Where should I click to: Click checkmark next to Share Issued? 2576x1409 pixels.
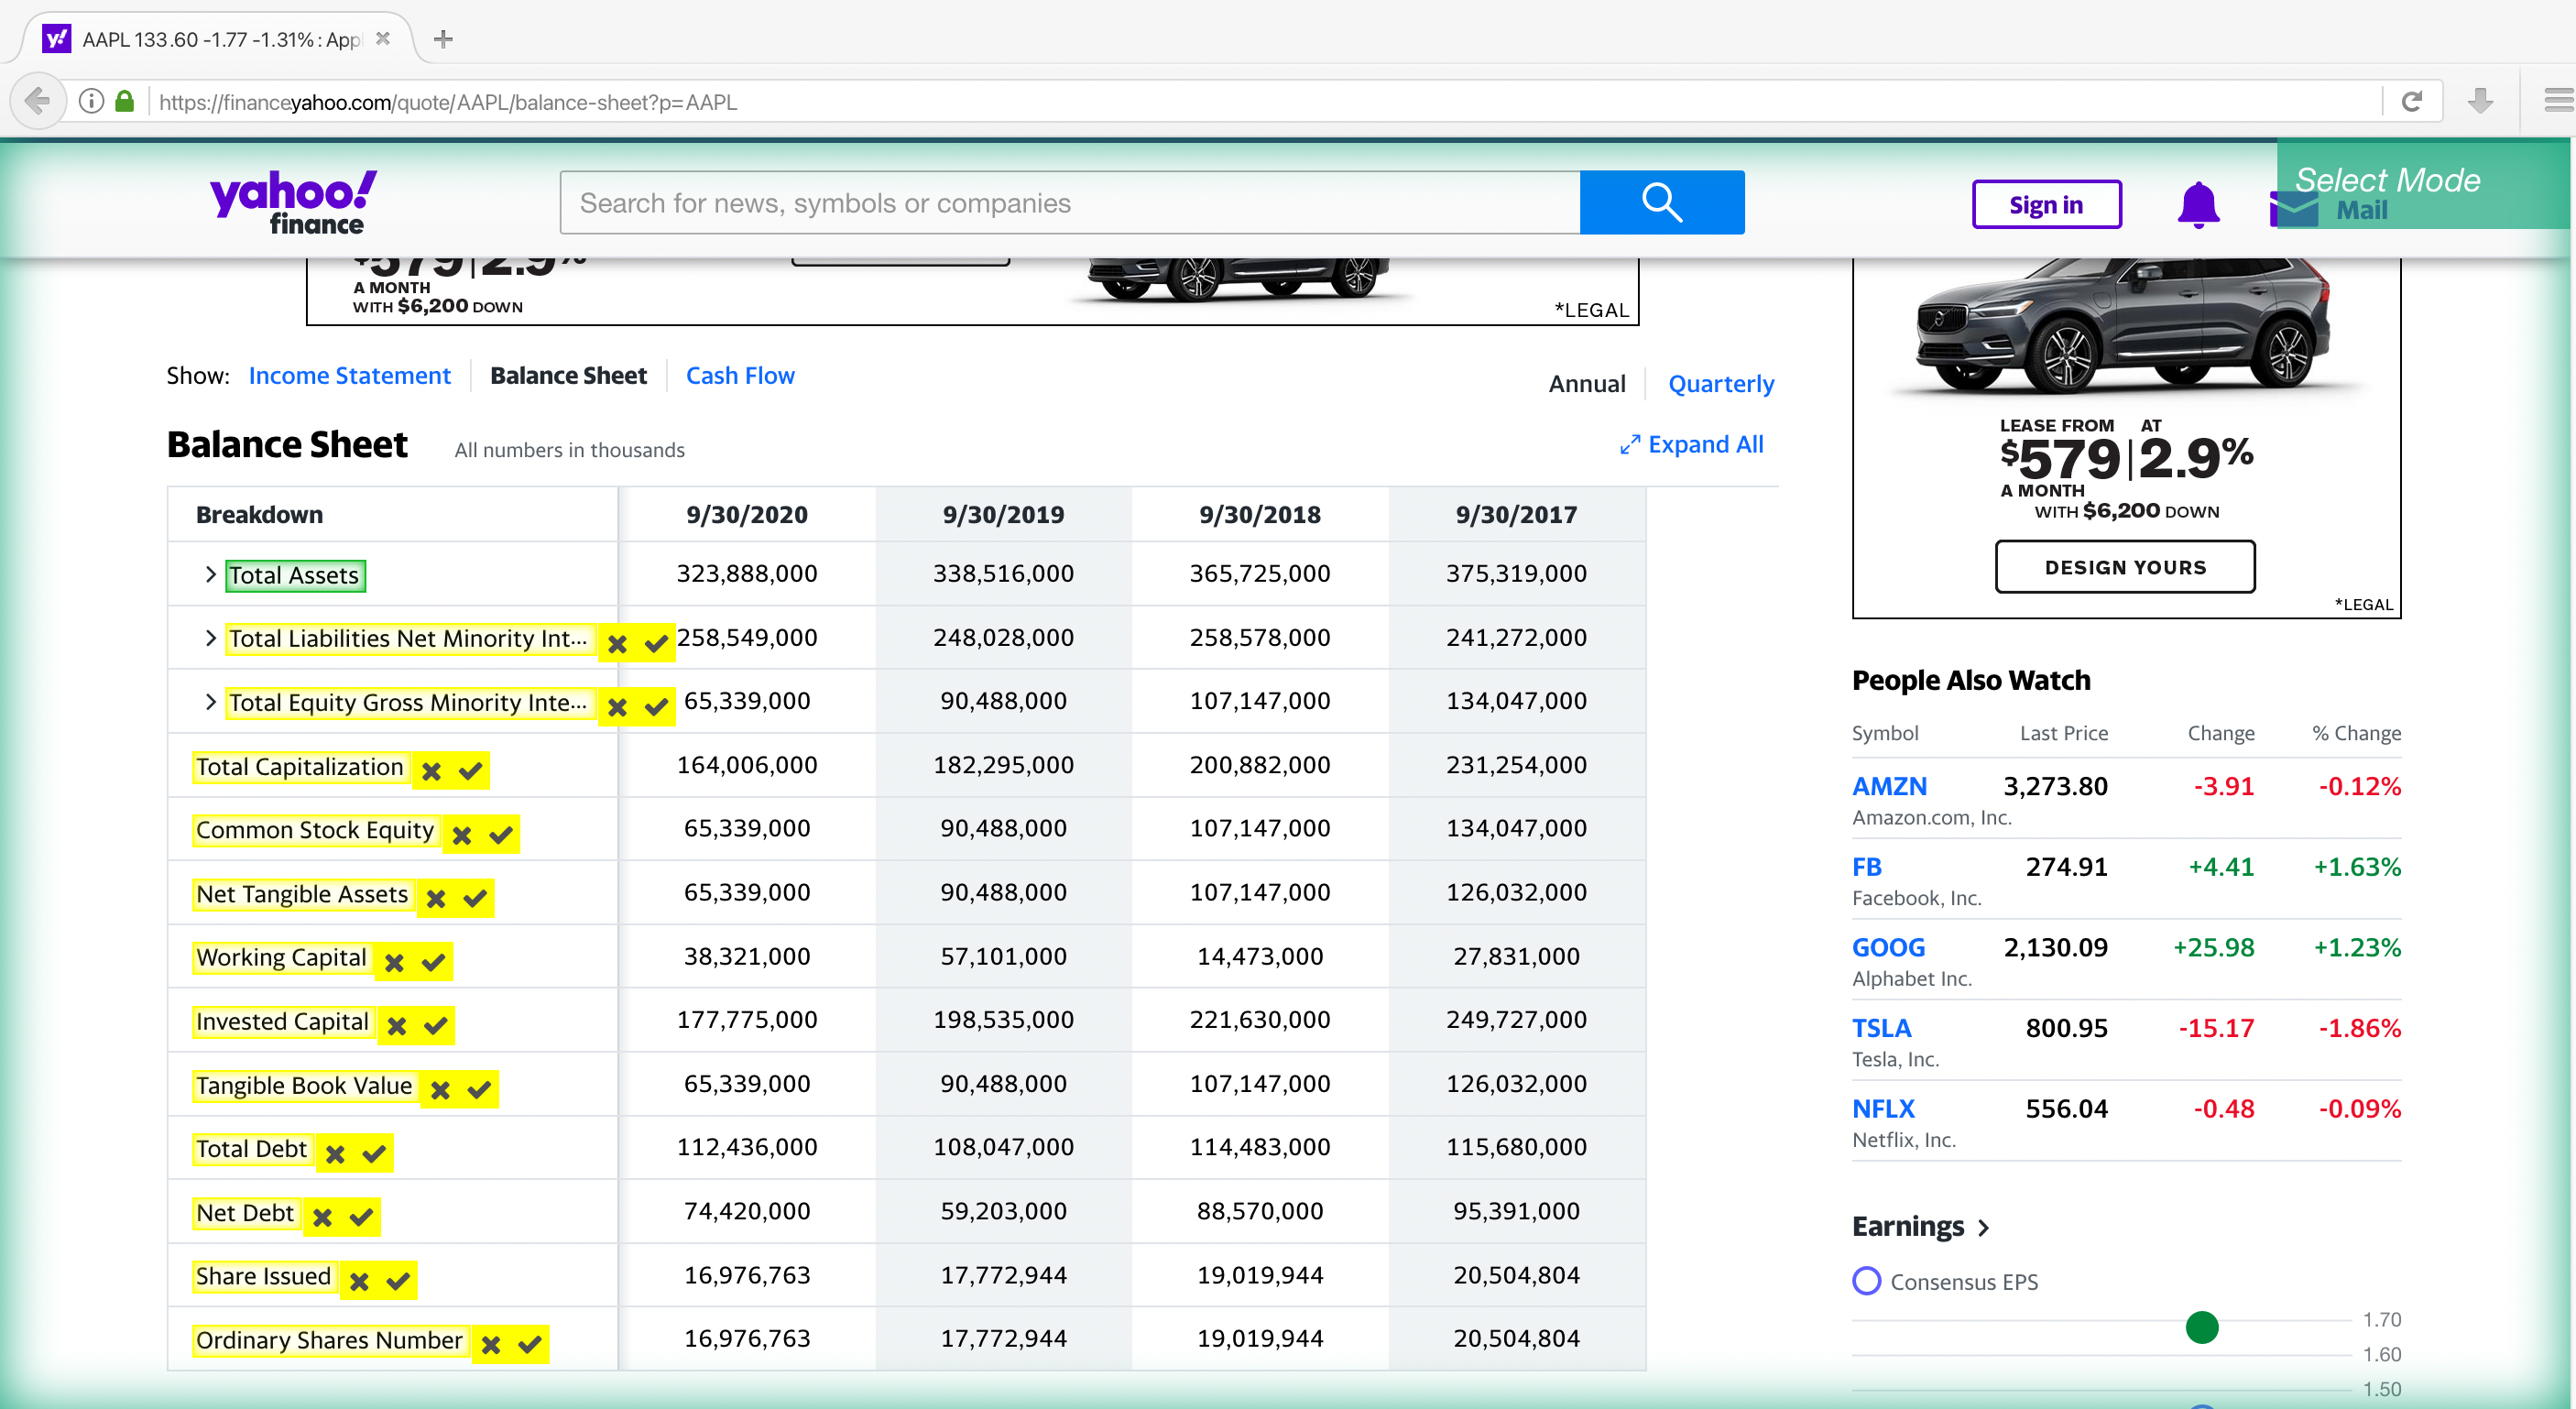pyautogui.click(x=398, y=1281)
